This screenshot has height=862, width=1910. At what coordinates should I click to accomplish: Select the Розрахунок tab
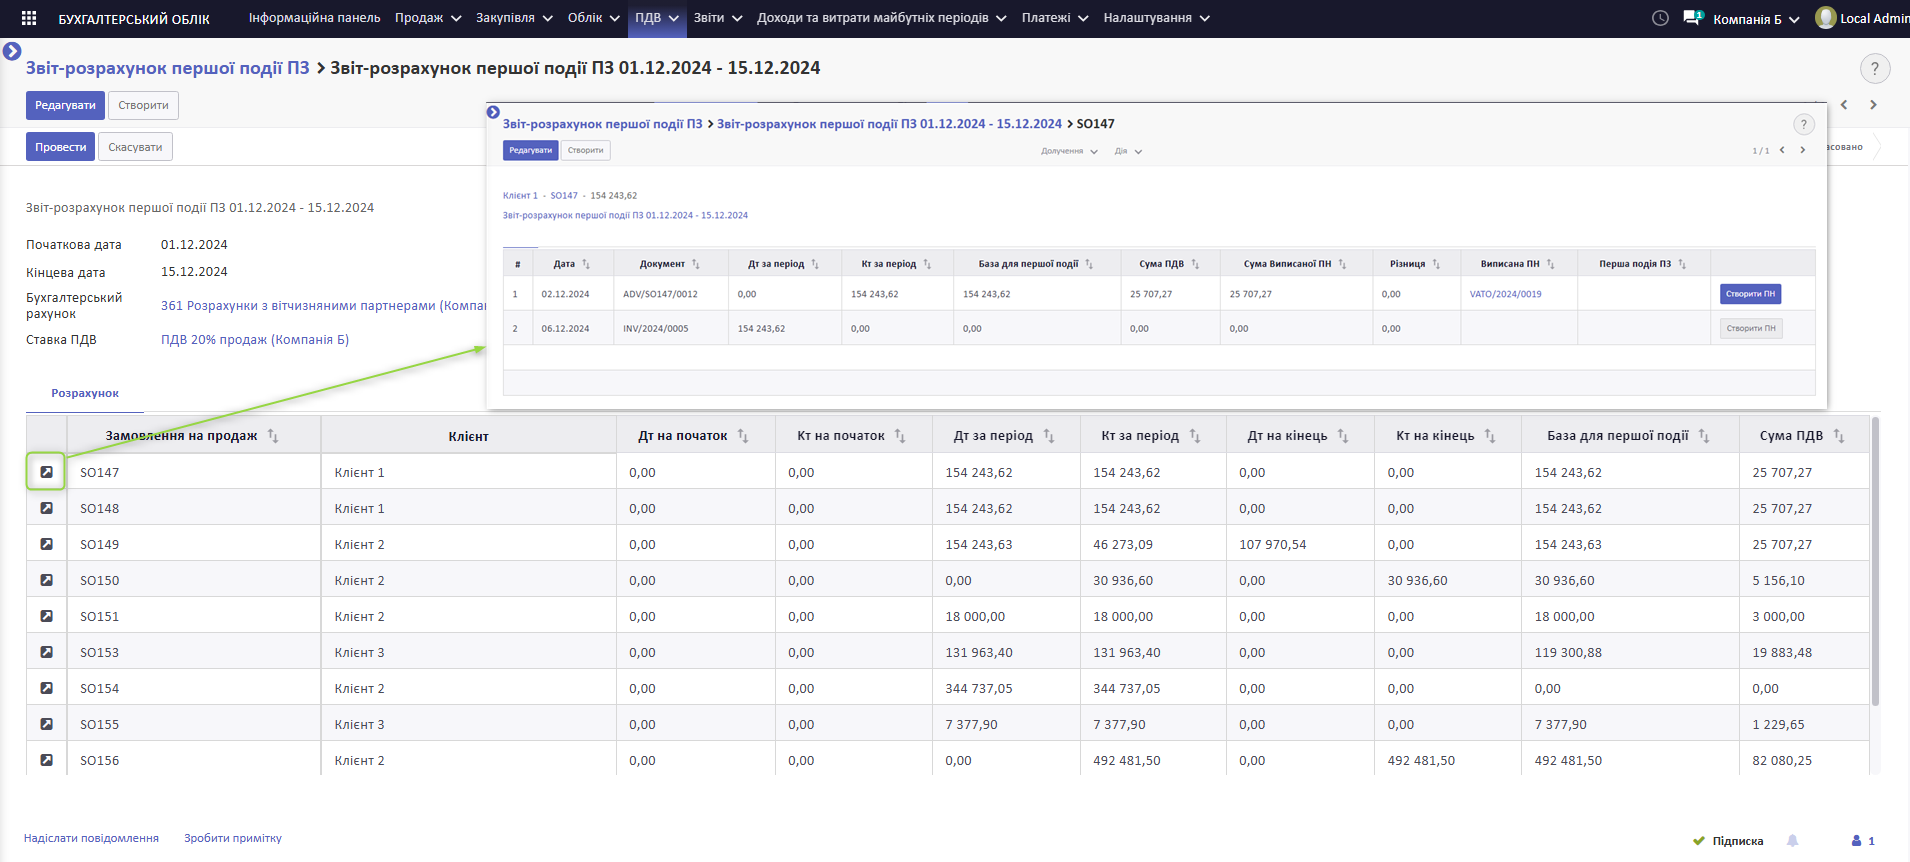coord(85,394)
